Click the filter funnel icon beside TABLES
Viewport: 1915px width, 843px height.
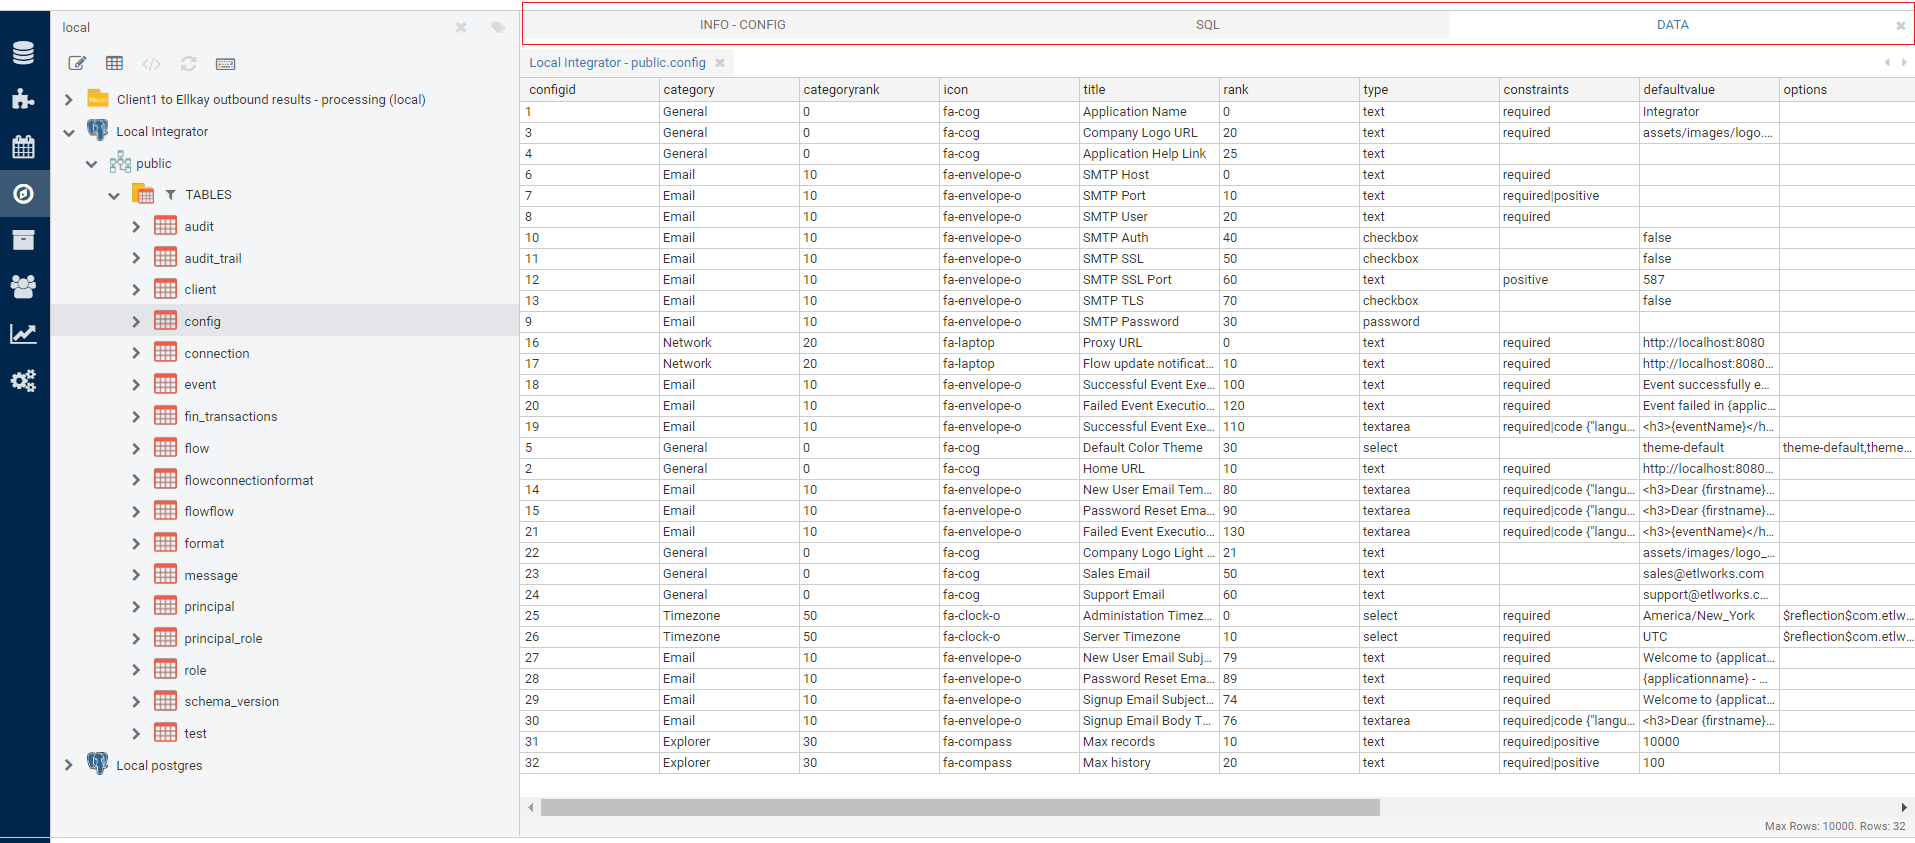pyautogui.click(x=171, y=195)
